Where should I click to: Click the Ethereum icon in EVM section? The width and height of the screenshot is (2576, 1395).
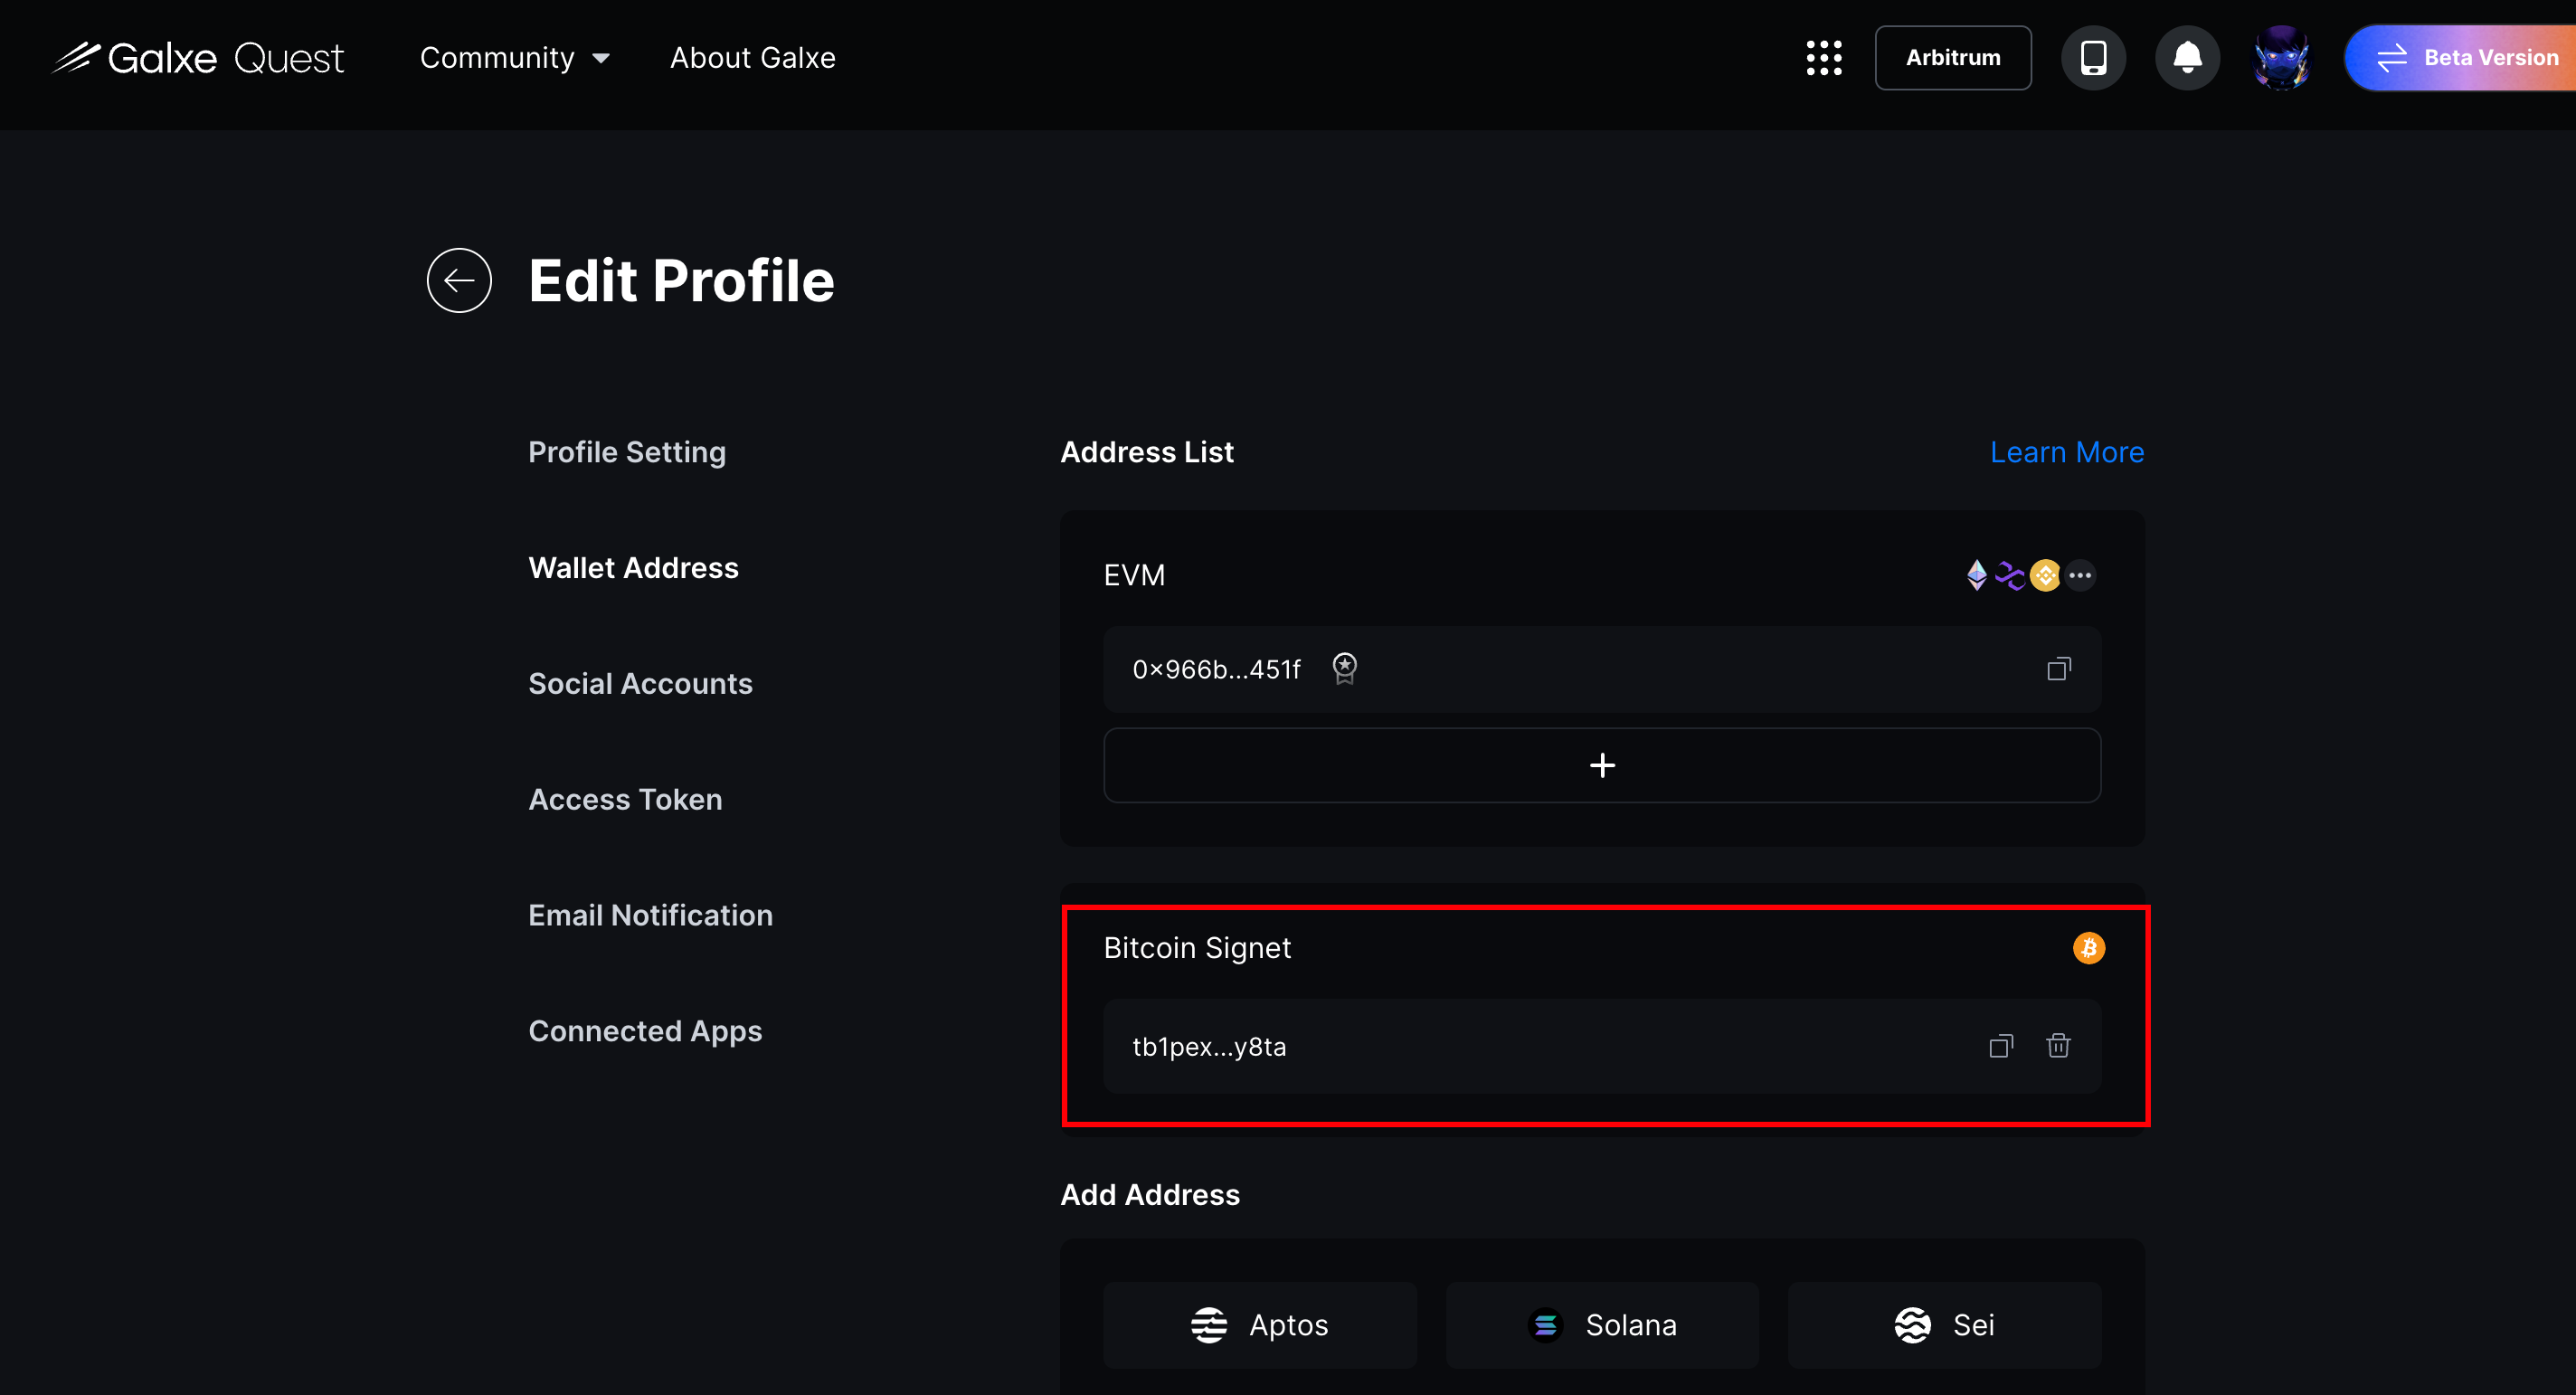[x=1976, y=574]
